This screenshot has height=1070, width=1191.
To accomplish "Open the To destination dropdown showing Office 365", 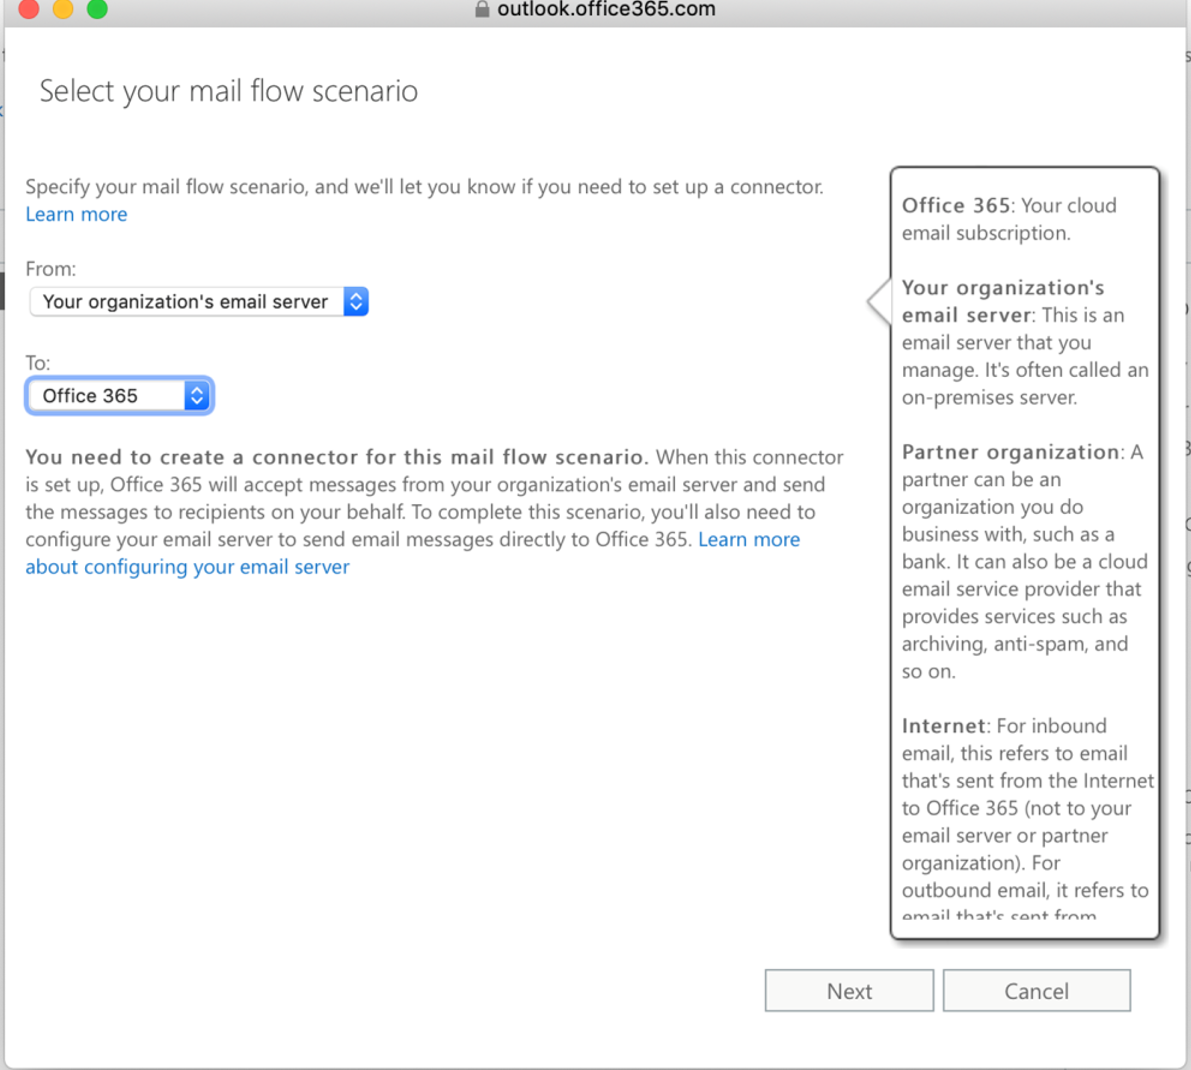I will tap(120, 396).
